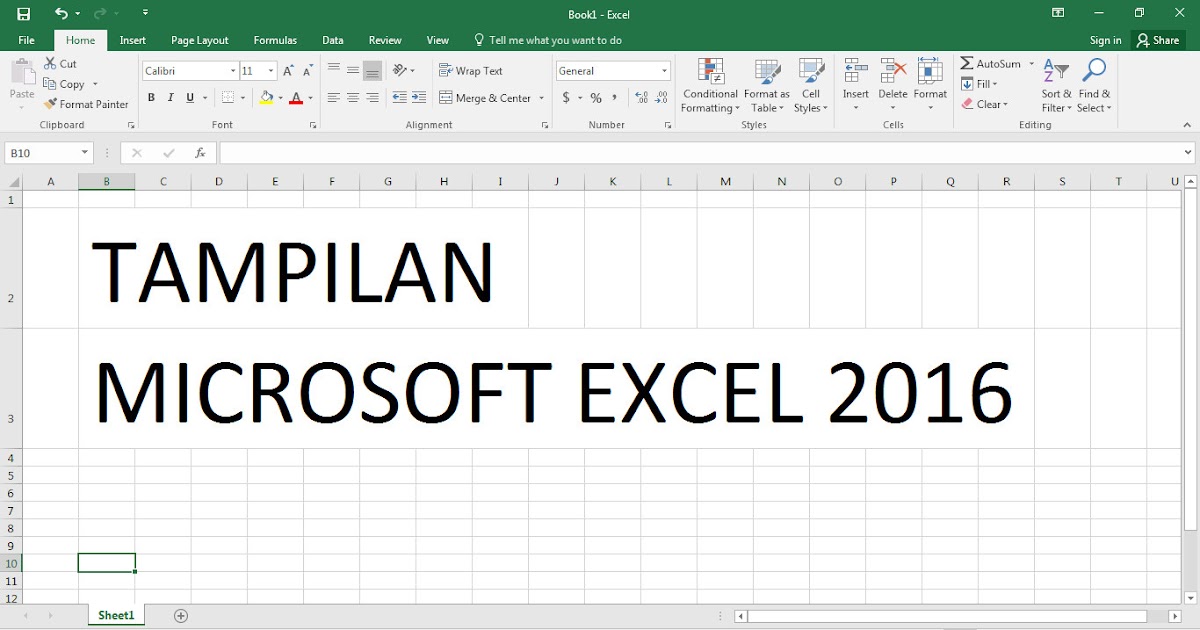
Task: Open Merge & Center dropdown arrow
Action: pos(542,98)
